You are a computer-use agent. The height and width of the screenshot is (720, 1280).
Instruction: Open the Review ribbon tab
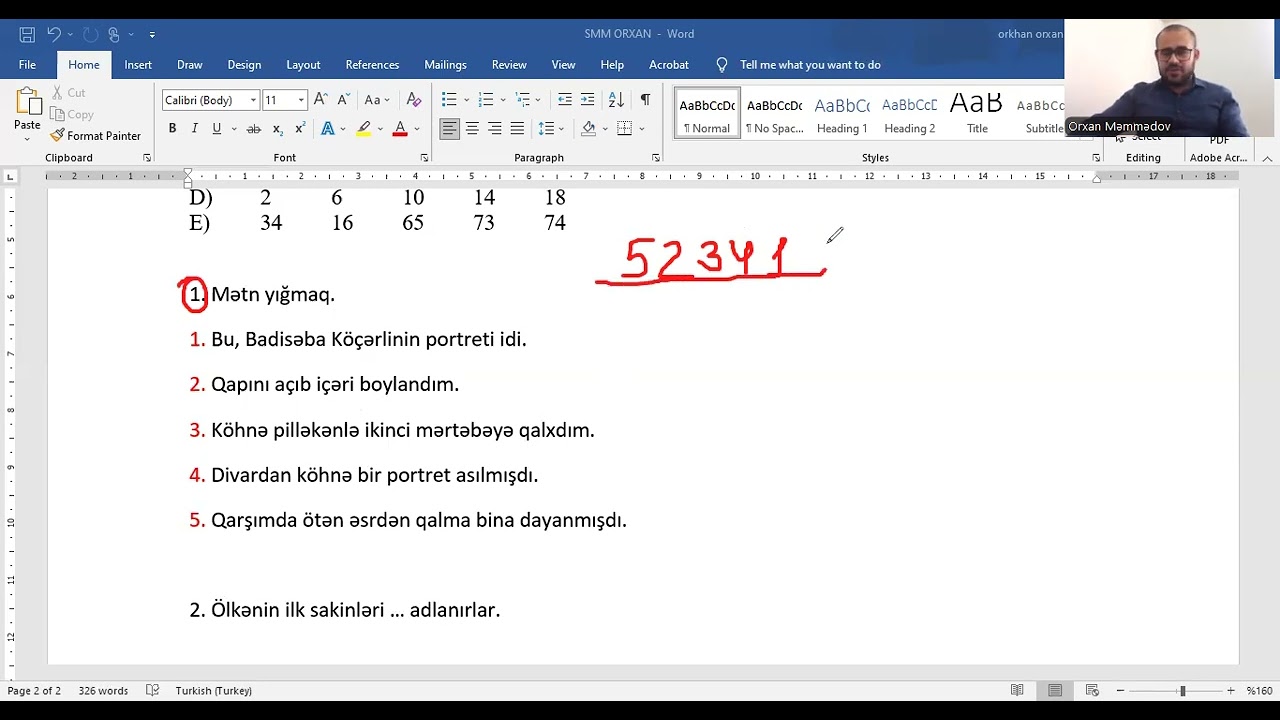pyautogui.click(x=509, y=65)
